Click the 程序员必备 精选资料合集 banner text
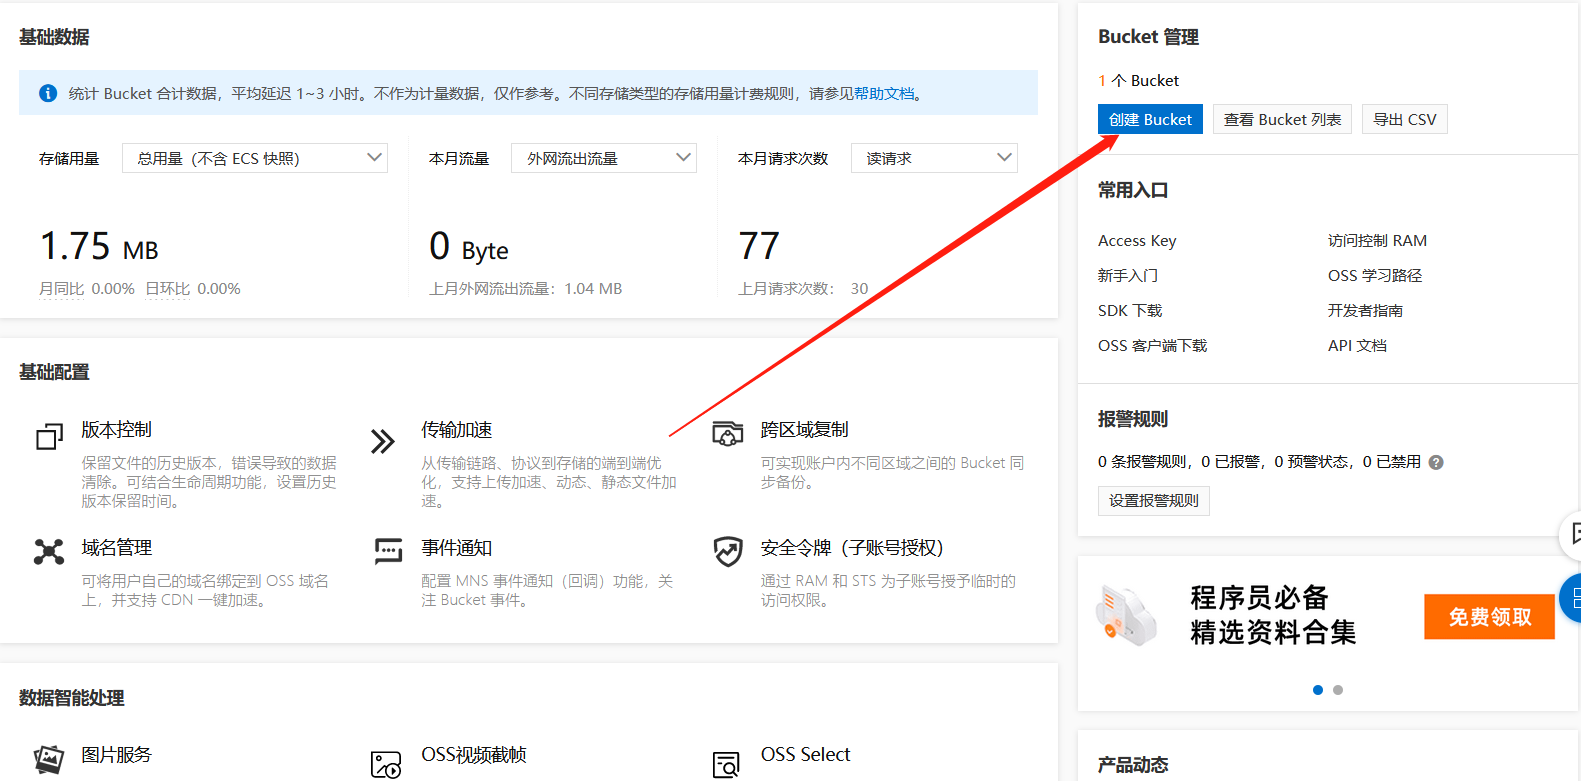This screenshot has height=781, width=1581. 1273,615
